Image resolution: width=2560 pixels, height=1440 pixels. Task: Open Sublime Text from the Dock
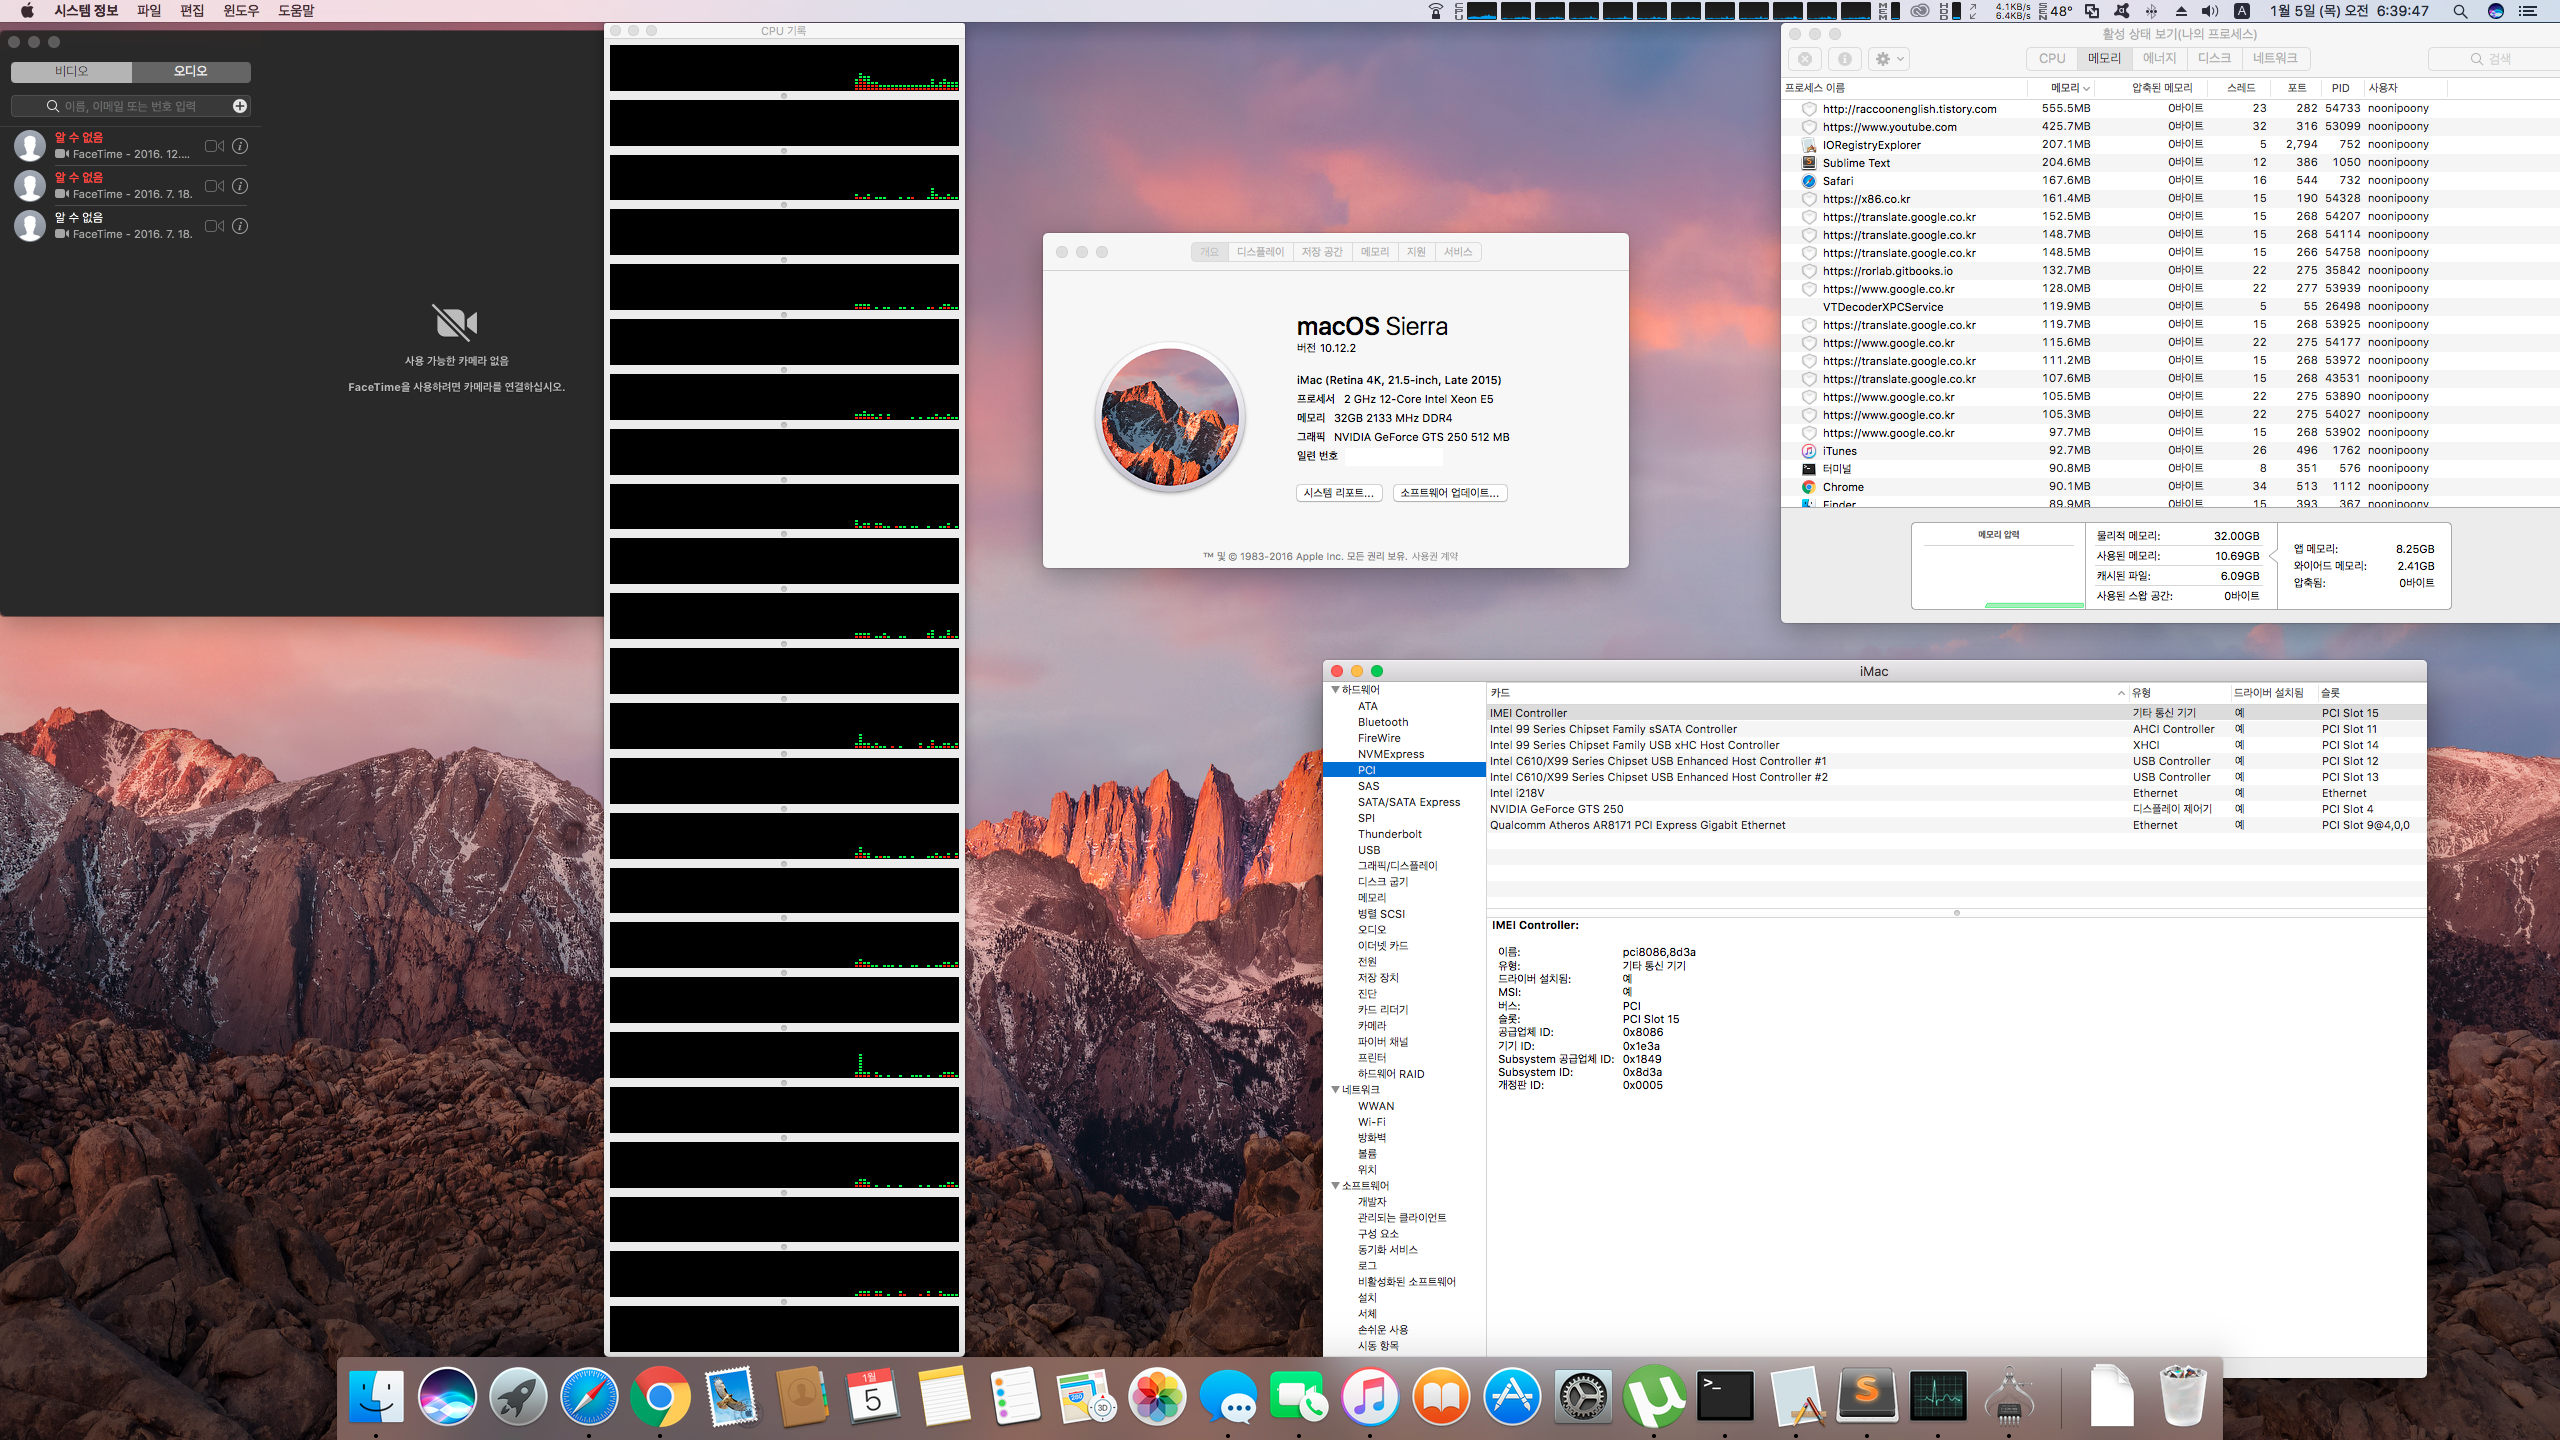pyautogui.click(x=1867, y=1396)
